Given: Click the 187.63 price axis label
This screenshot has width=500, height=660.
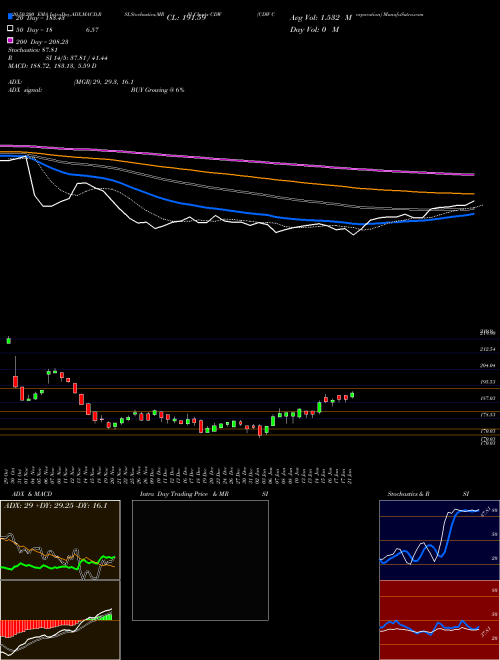Looking at the screenshot, I should pyautogui.click(x=487, y=398).
